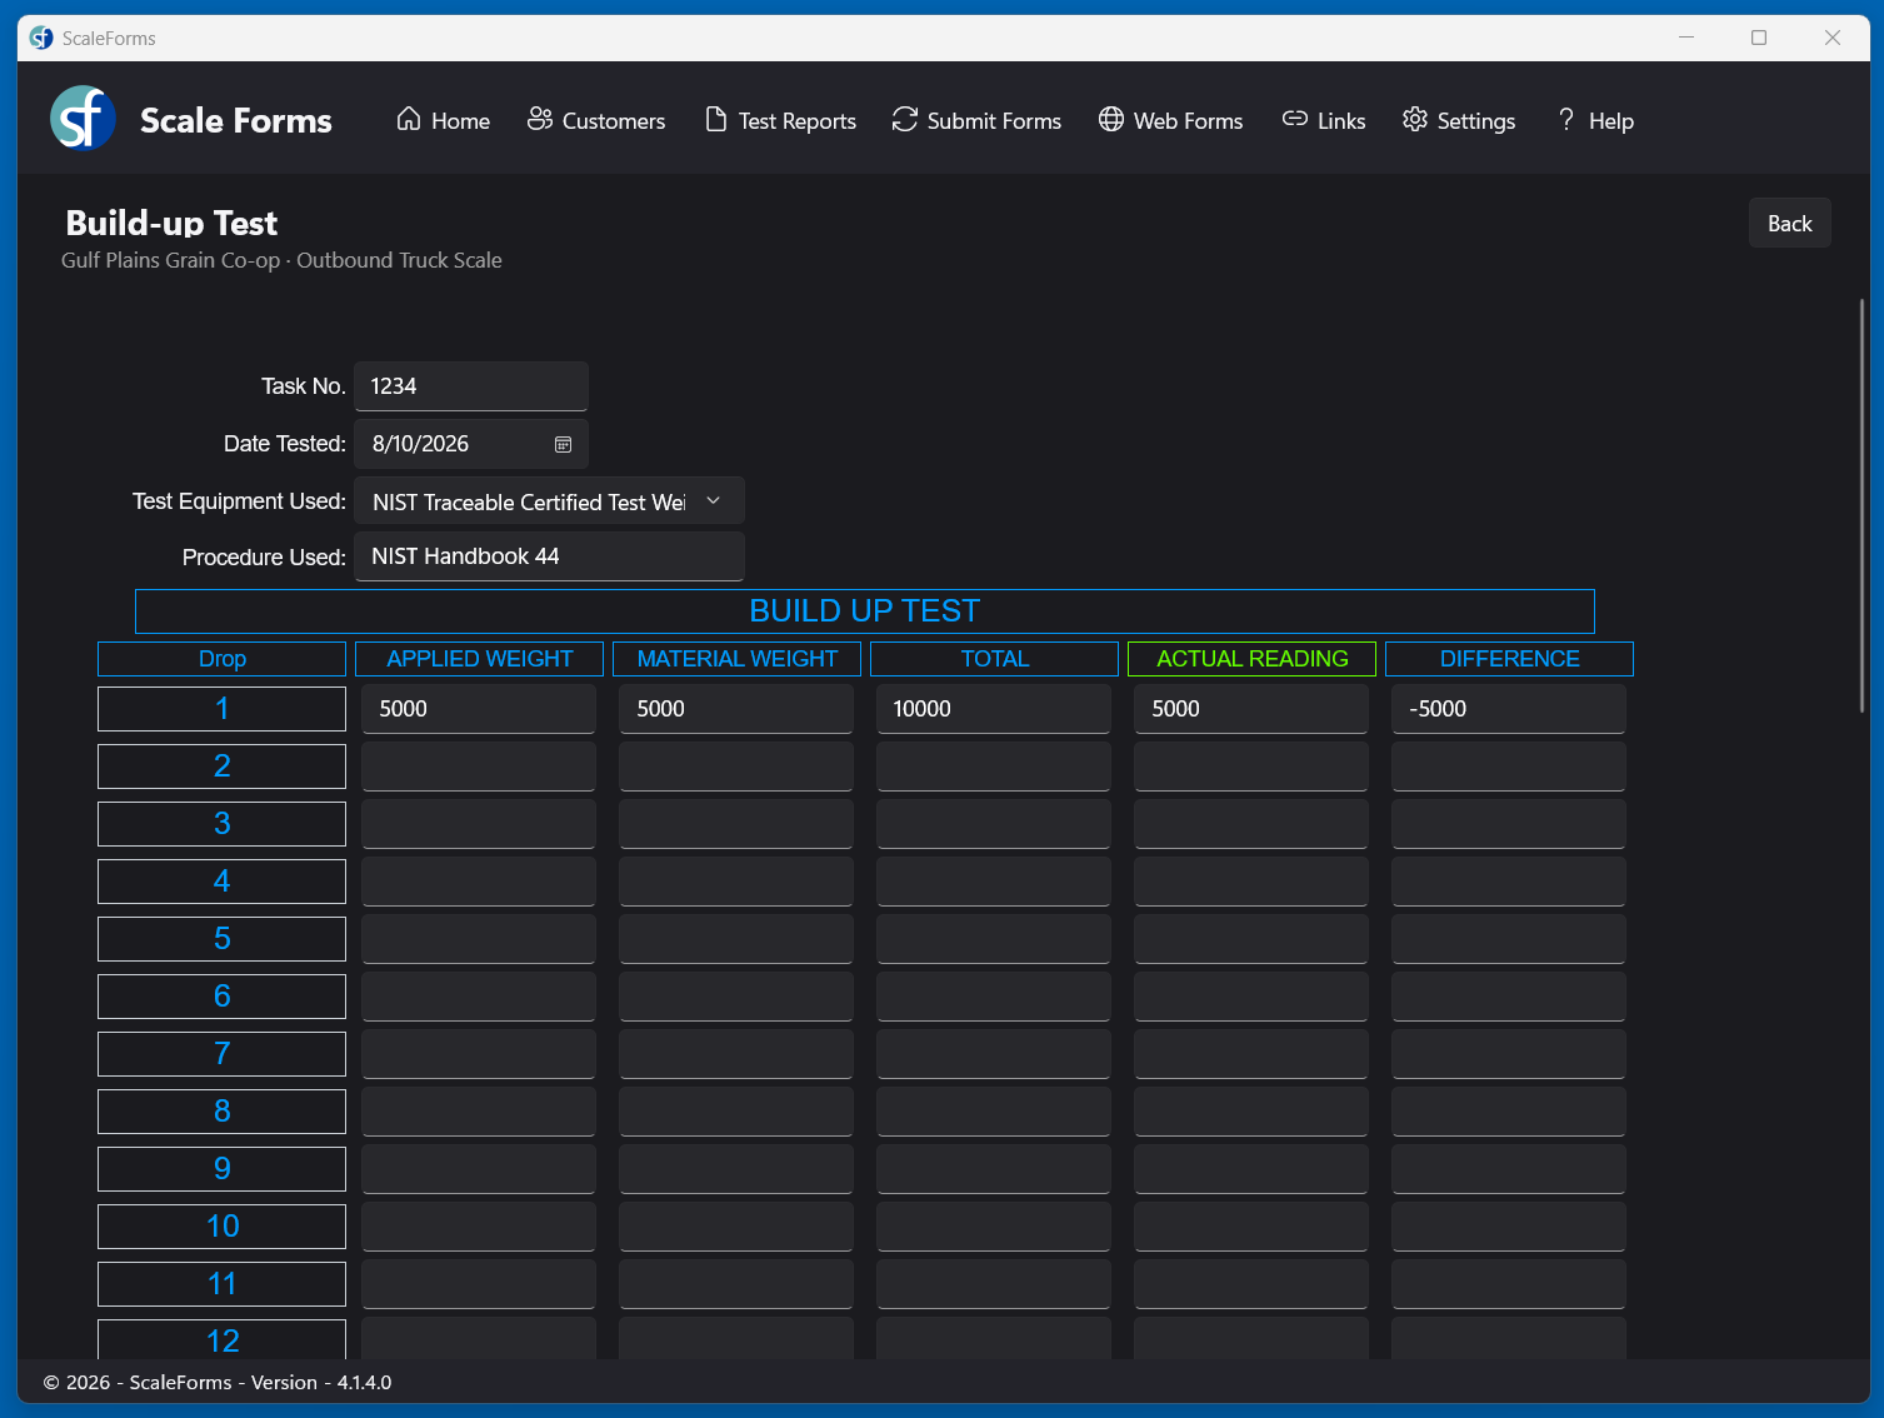Click Drop 7 Actual Reading field
Image resolution: width=1884 pixels, height=1418 pixels.
coord(1251,1054)
